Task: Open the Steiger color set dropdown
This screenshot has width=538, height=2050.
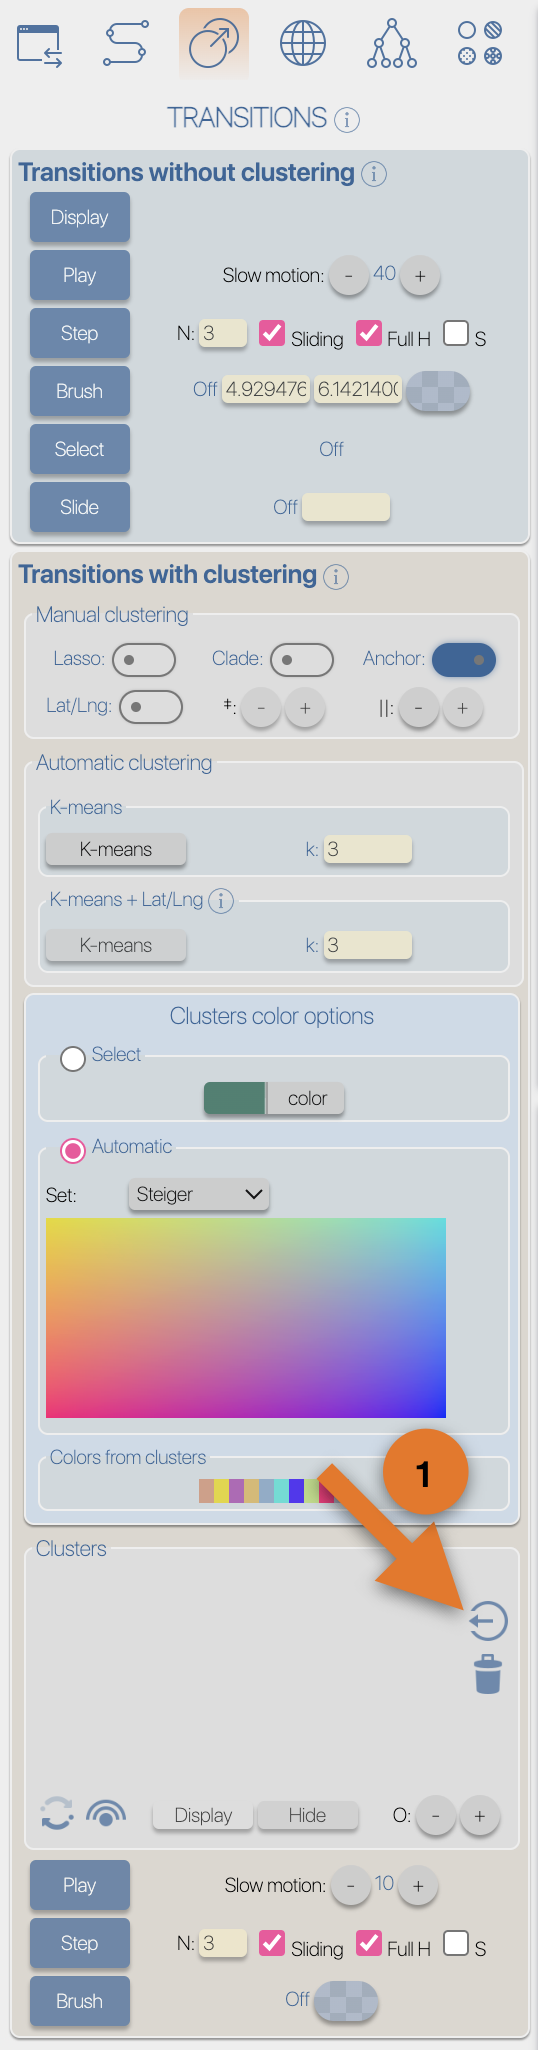Action: click(199, 1194)
